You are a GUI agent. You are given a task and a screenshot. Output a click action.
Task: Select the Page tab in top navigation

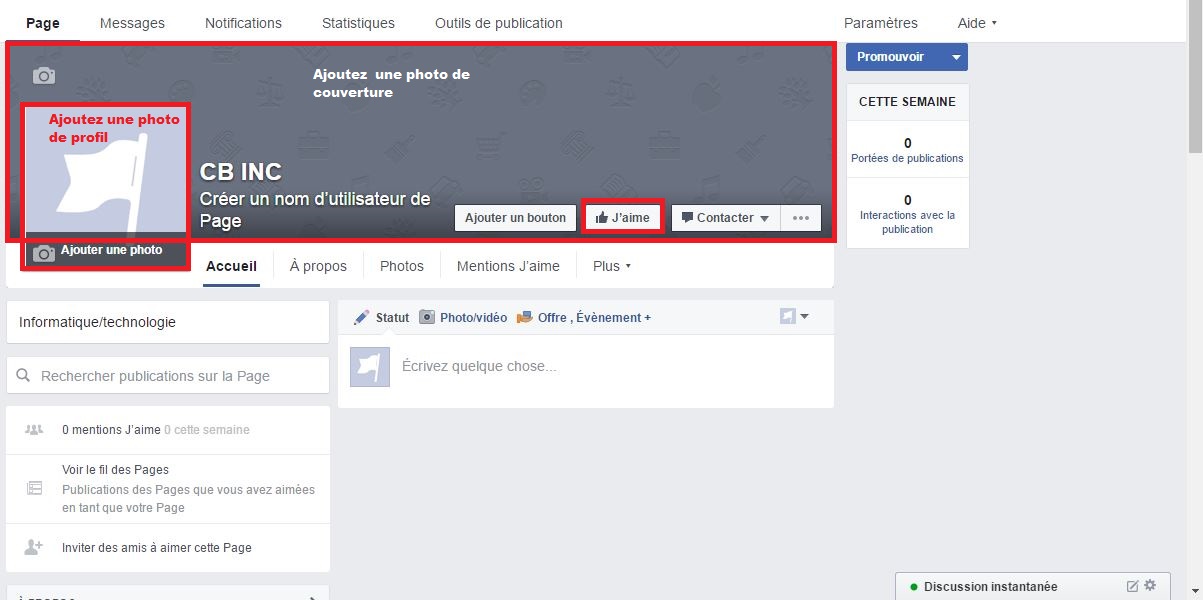tap(43, 23)
